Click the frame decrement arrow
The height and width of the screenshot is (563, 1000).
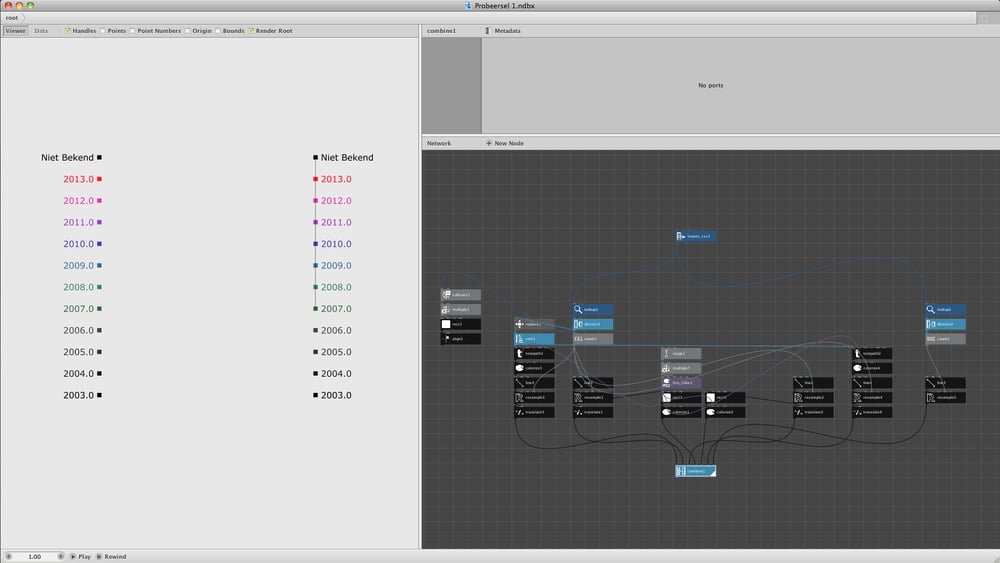(x=8, y=557)
